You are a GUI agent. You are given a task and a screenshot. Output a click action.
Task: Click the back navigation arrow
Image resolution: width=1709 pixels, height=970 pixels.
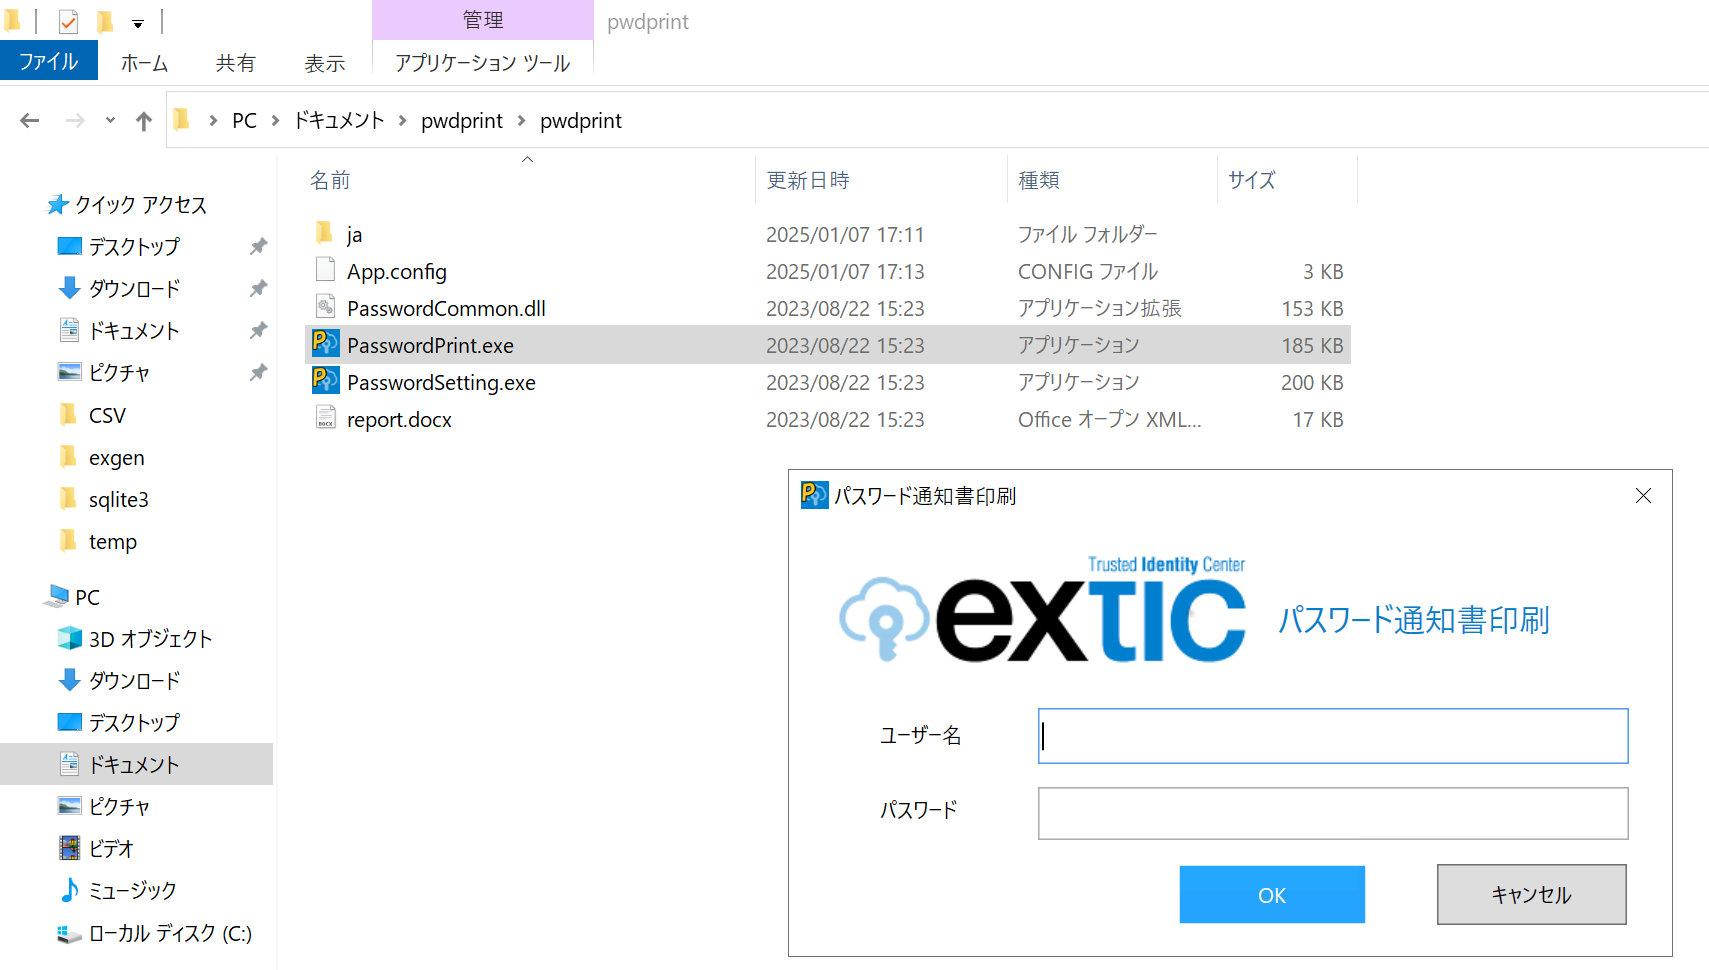coord(30,121)
